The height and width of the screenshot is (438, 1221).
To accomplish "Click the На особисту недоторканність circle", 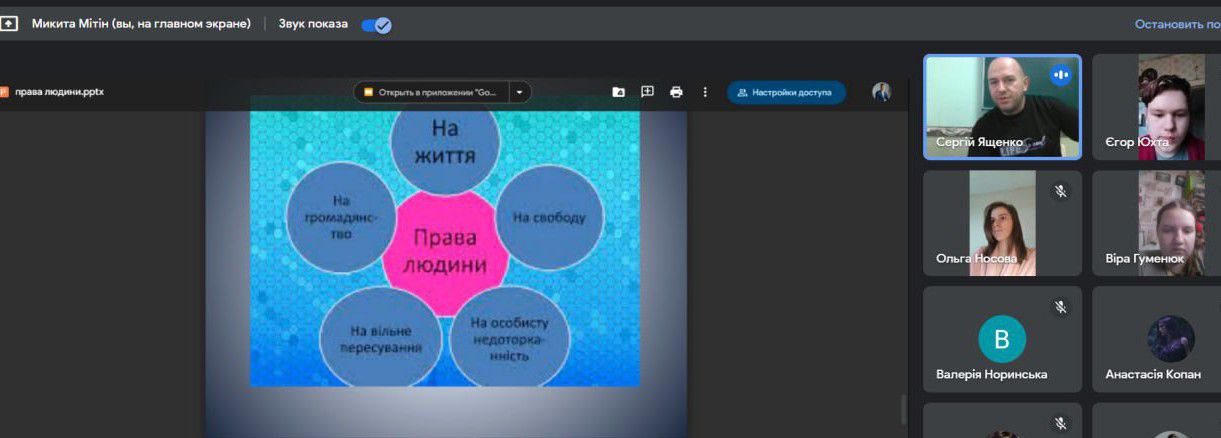I will point(509,338).
